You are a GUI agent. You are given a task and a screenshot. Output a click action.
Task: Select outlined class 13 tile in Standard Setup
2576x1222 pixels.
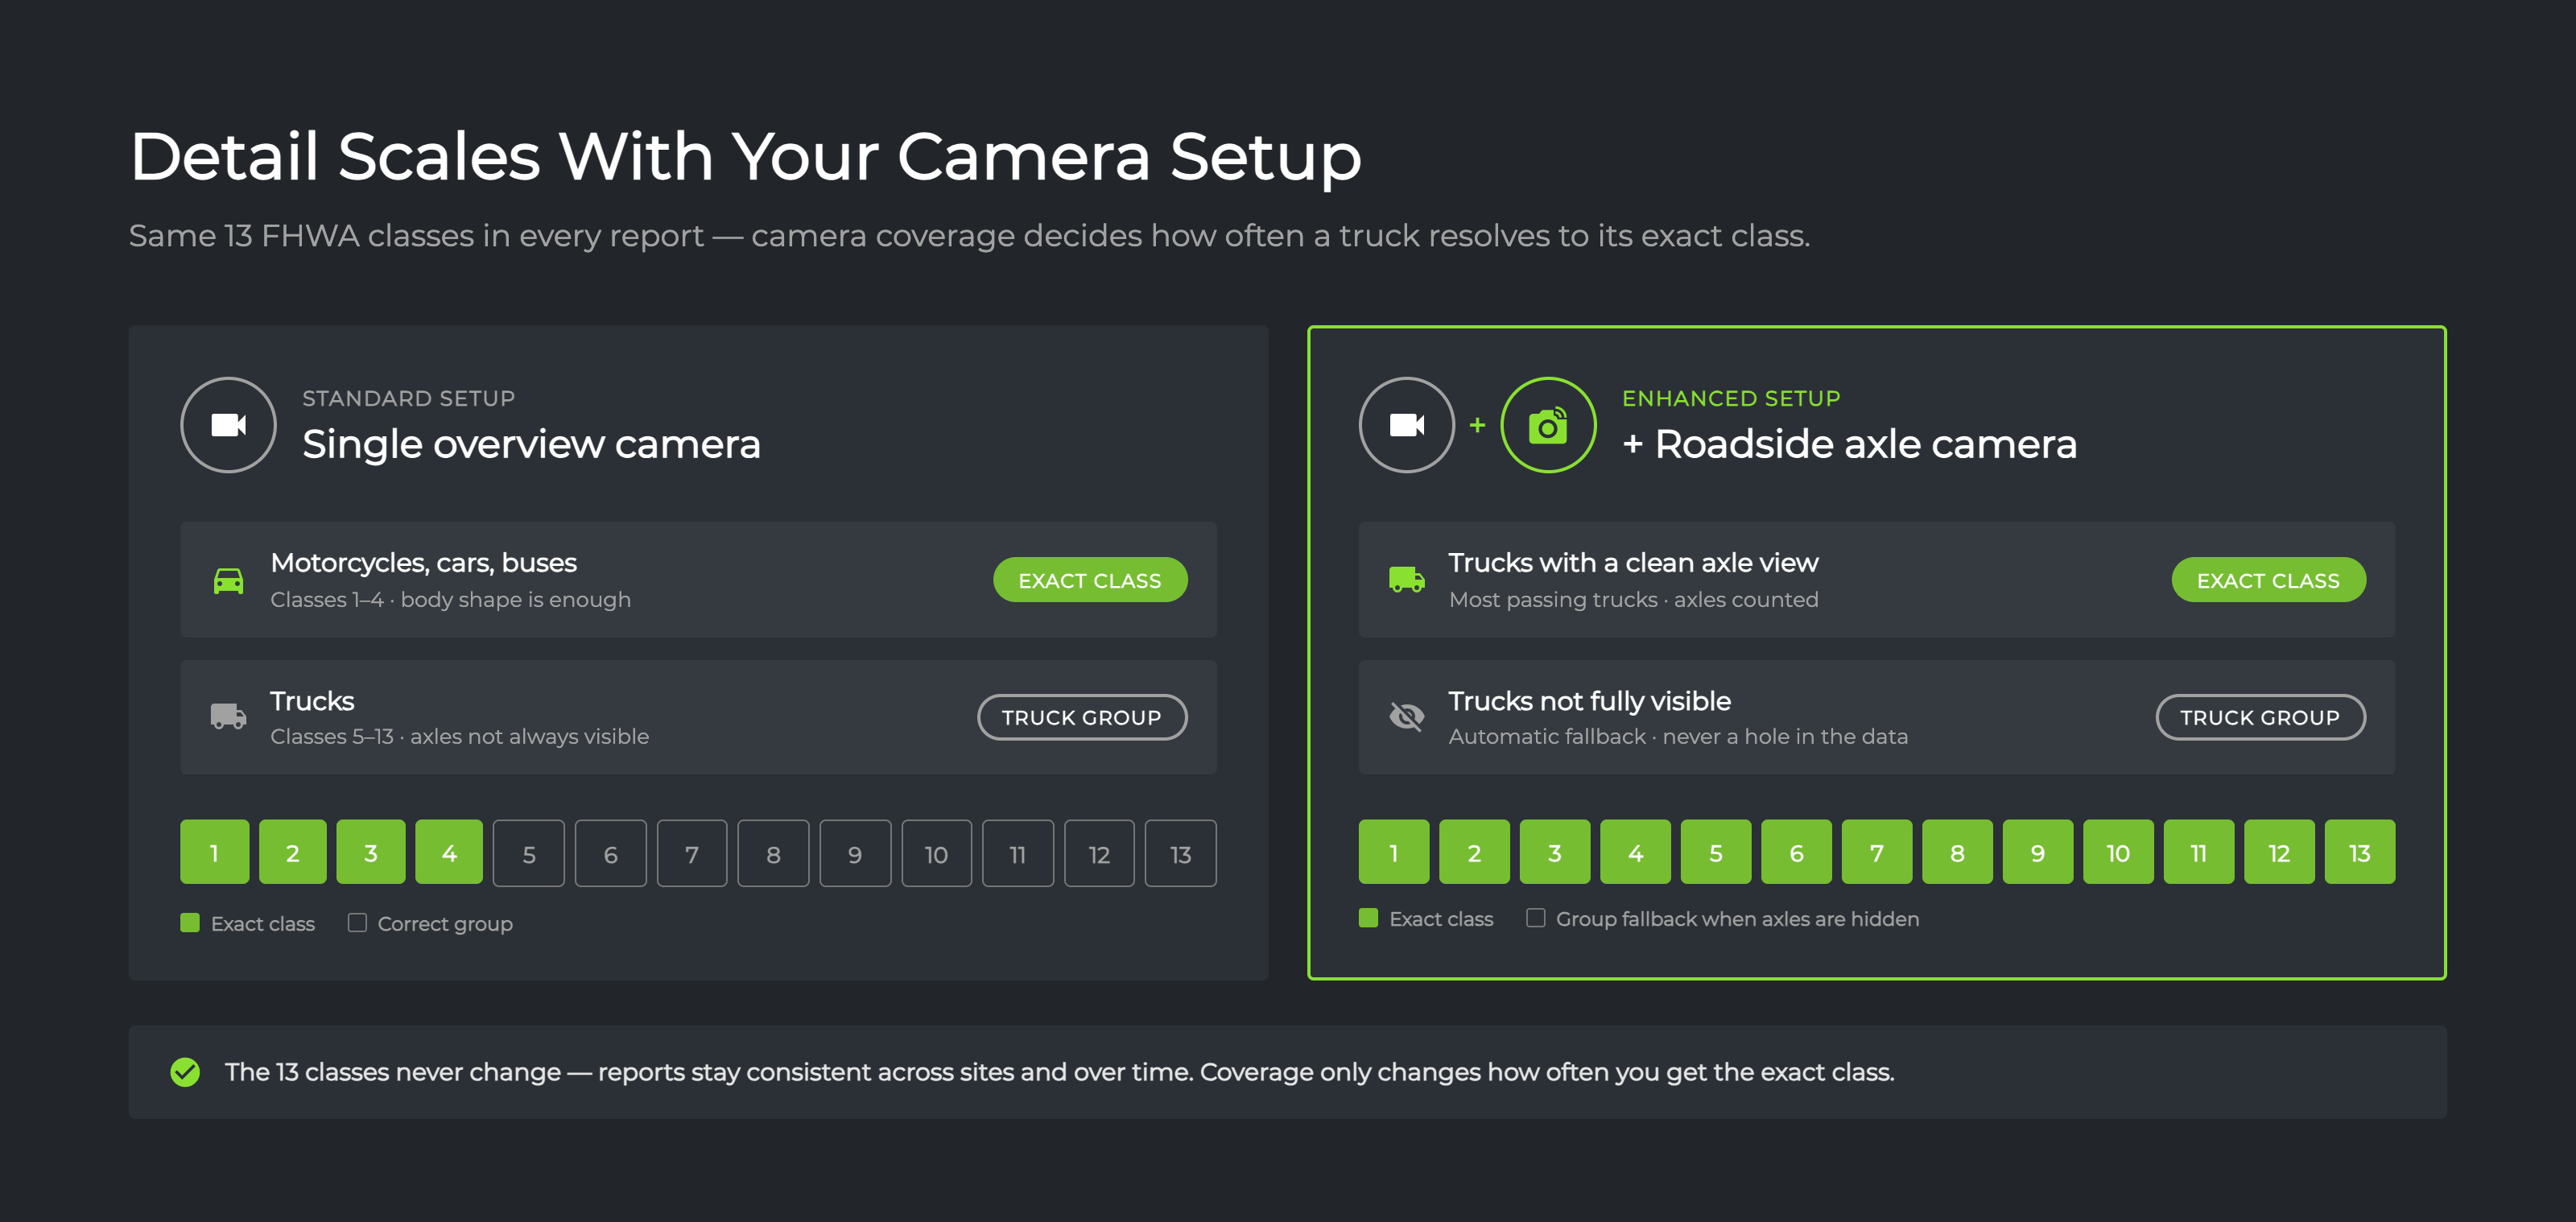point(1181,853)
